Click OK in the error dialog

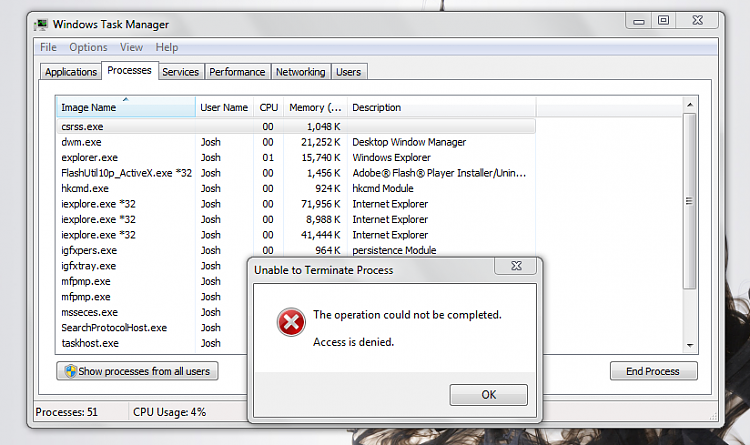tap(488, 395)
